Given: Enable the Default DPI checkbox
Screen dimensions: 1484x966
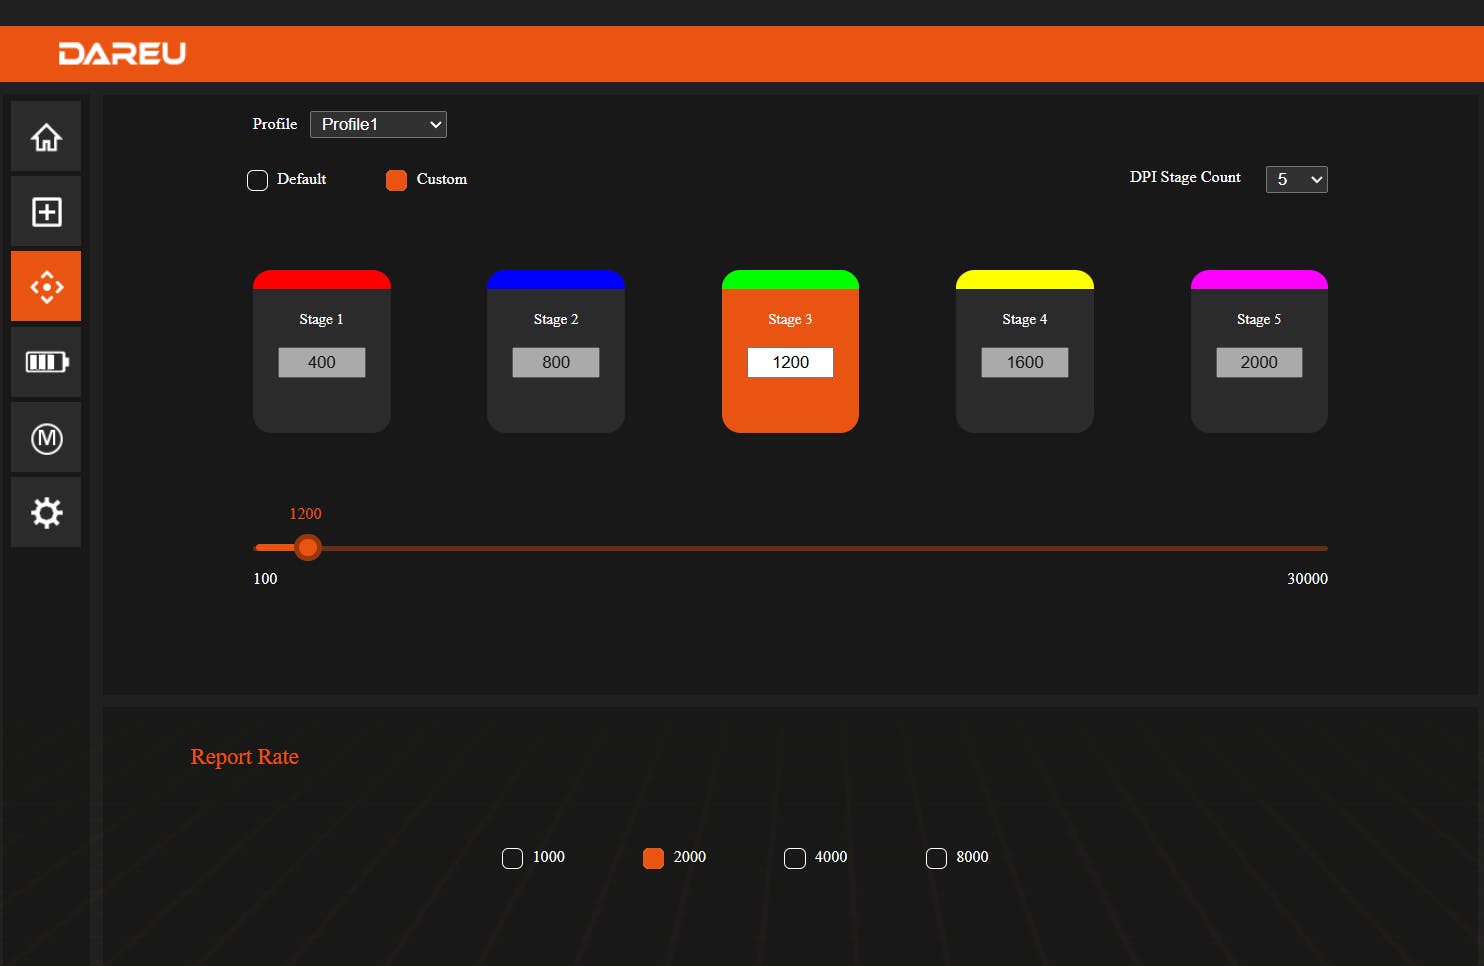Looking at the screenshot, I should pos(257,180).
